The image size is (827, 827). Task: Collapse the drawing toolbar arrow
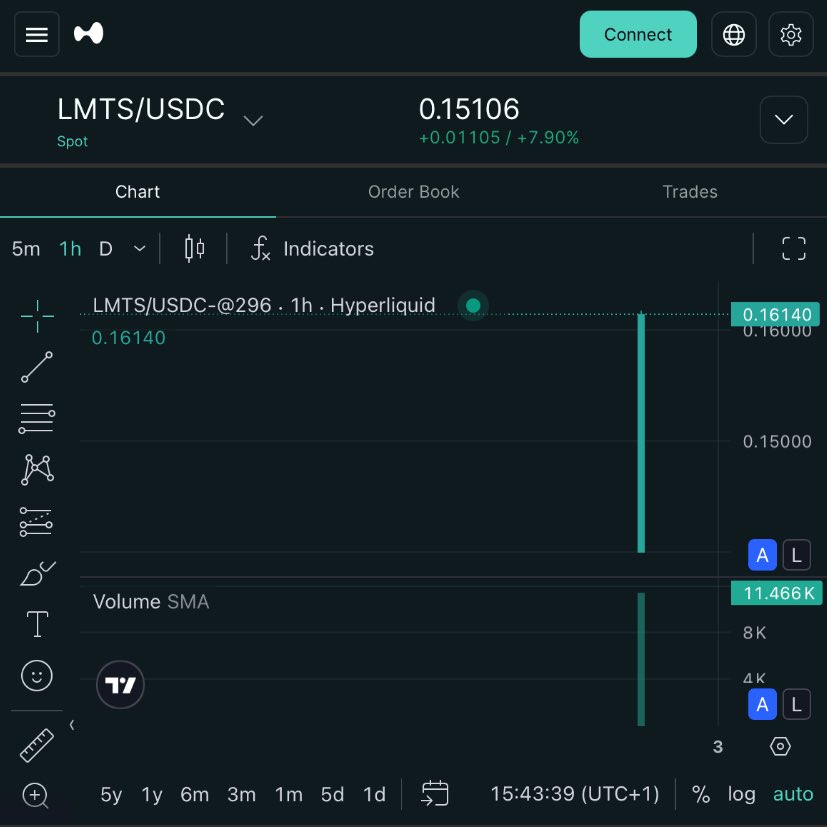pos(72,725)
